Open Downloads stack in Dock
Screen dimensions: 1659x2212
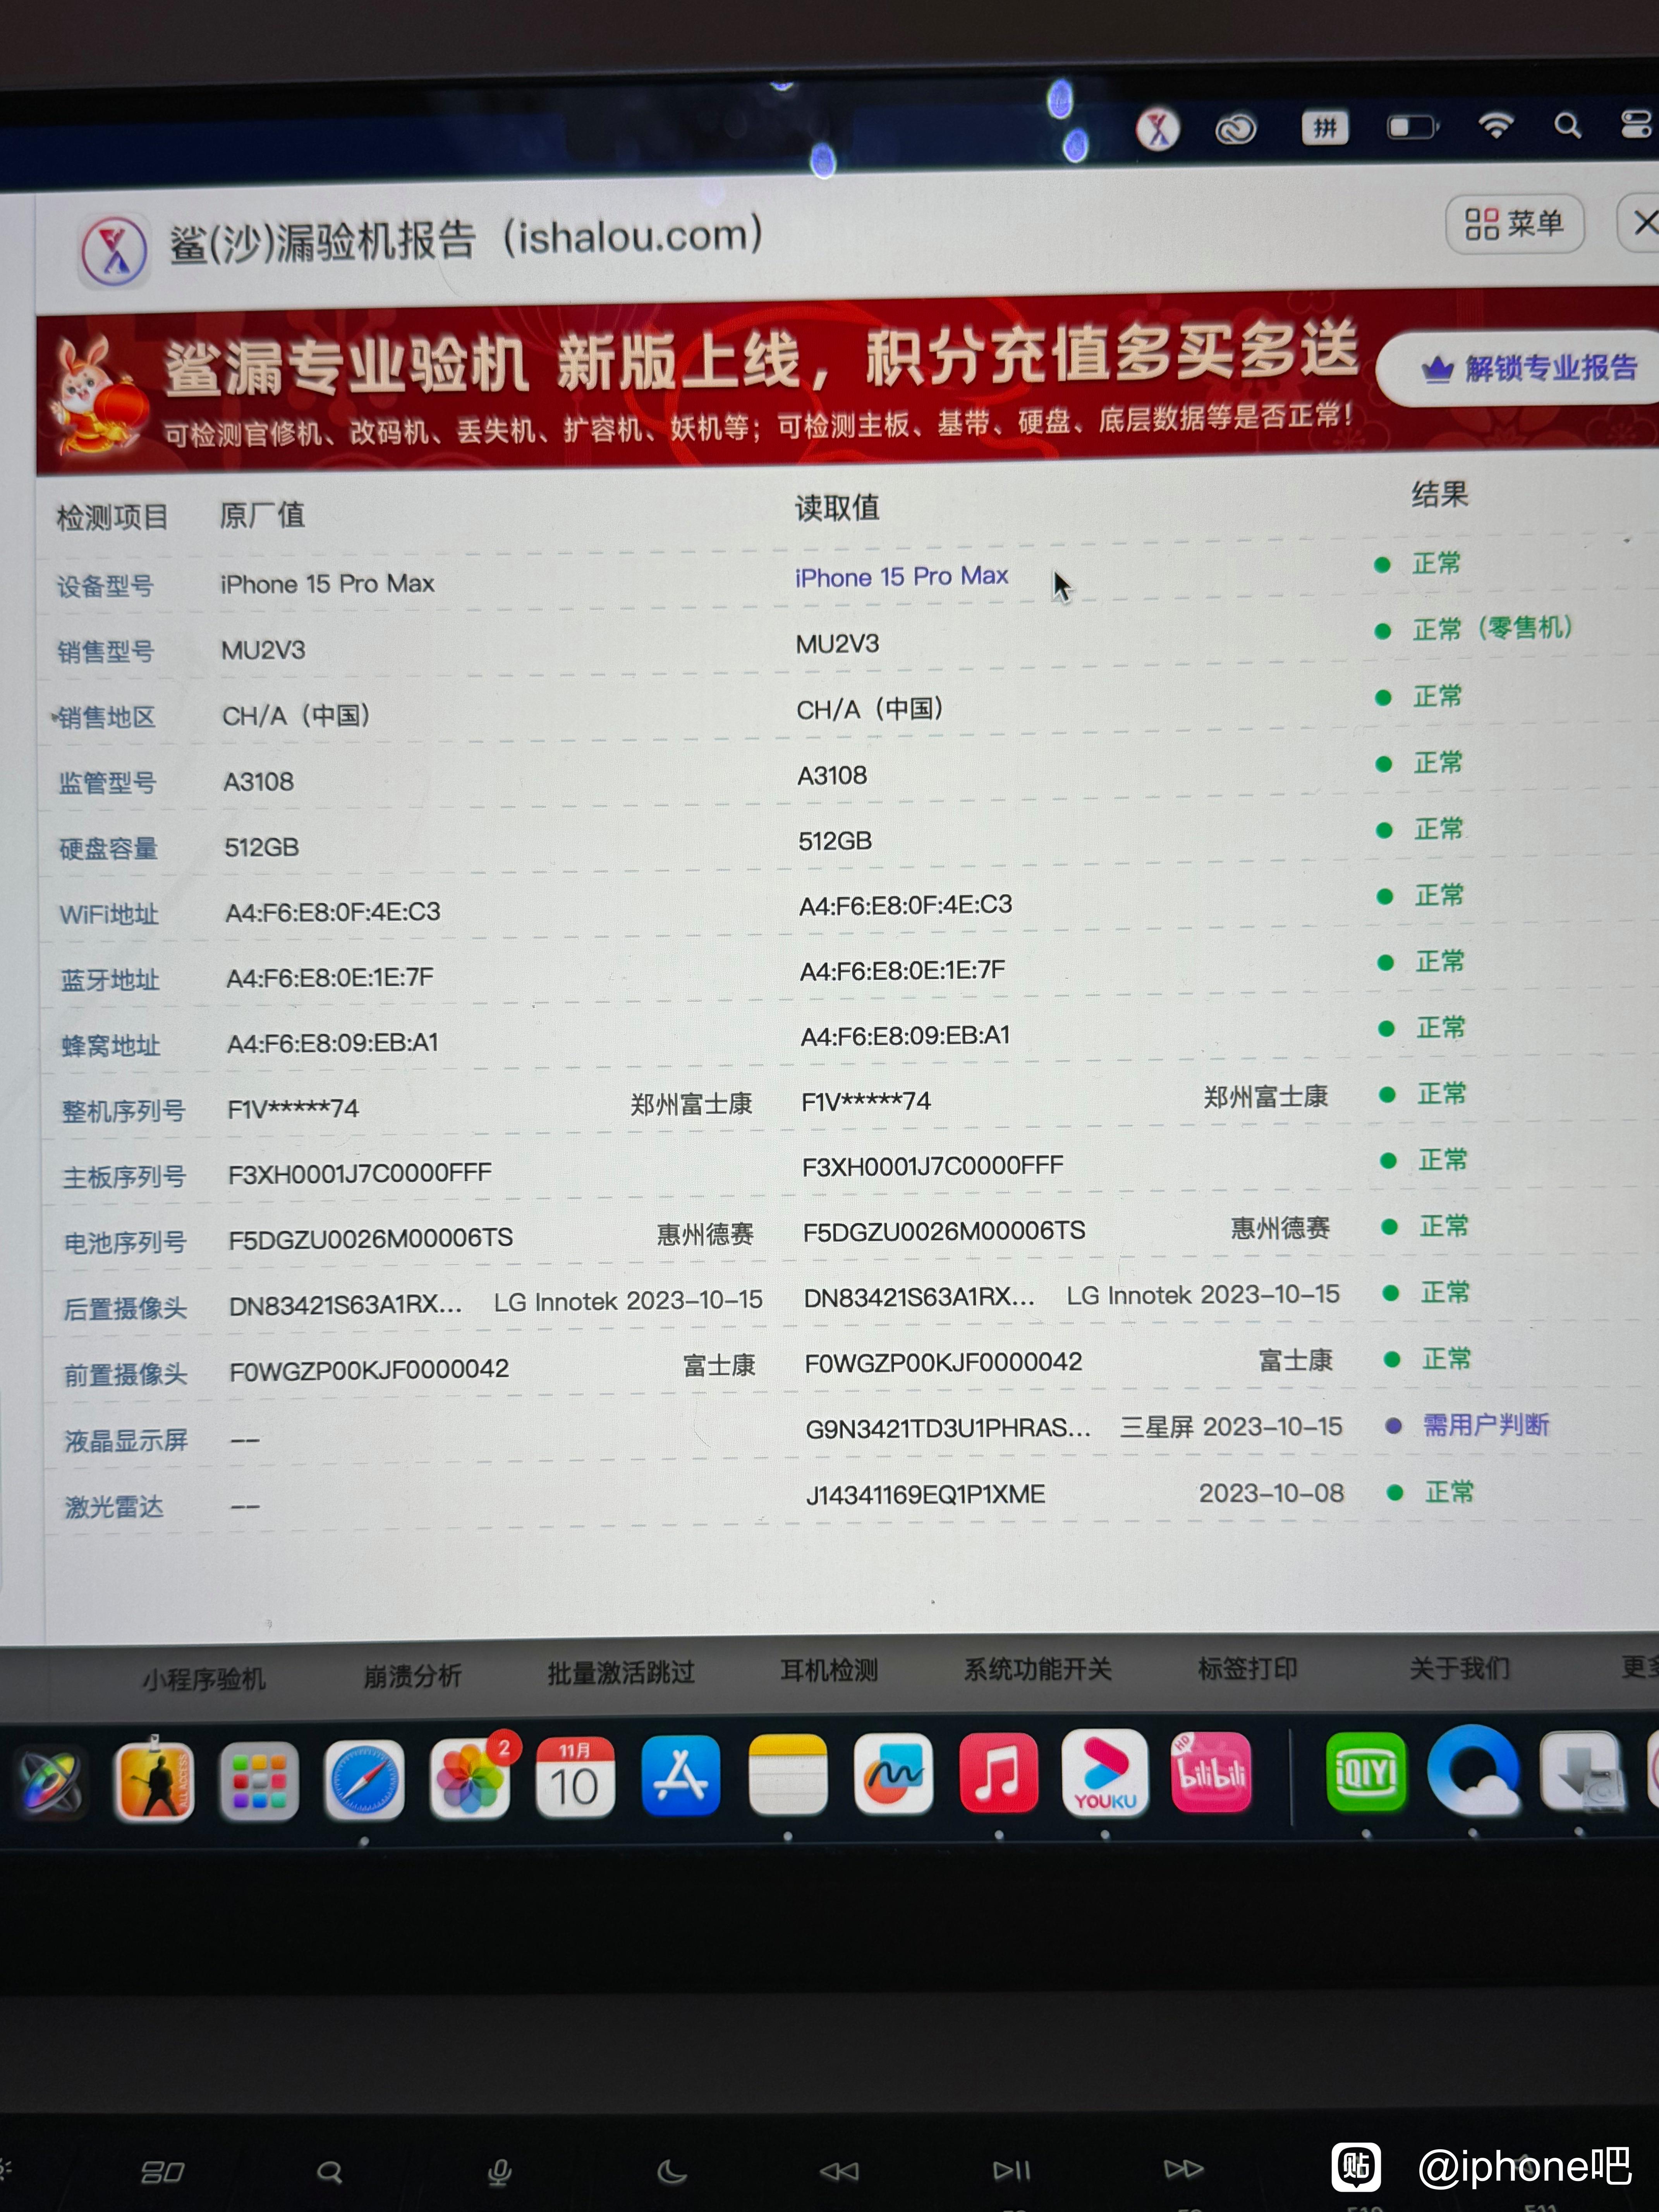(1581, 1771)
